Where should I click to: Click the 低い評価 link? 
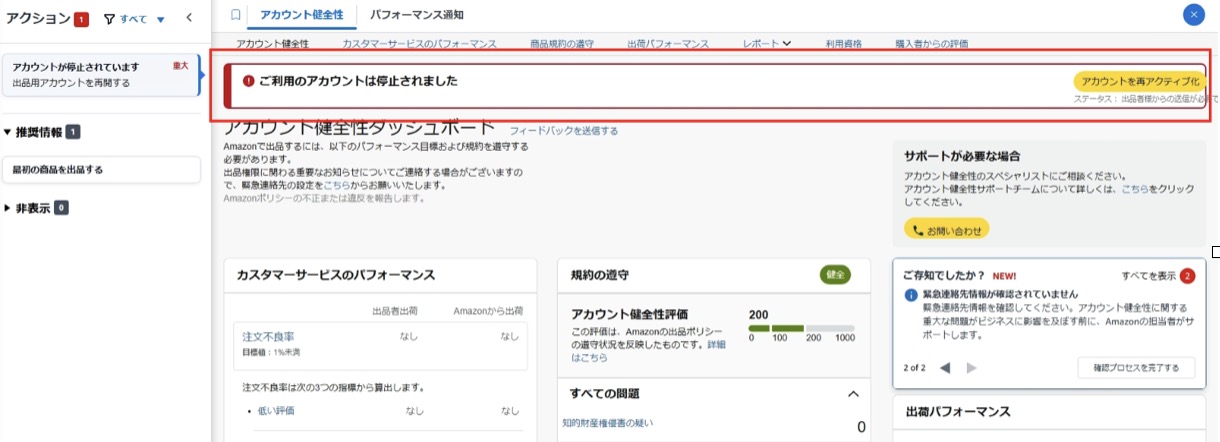276,411
